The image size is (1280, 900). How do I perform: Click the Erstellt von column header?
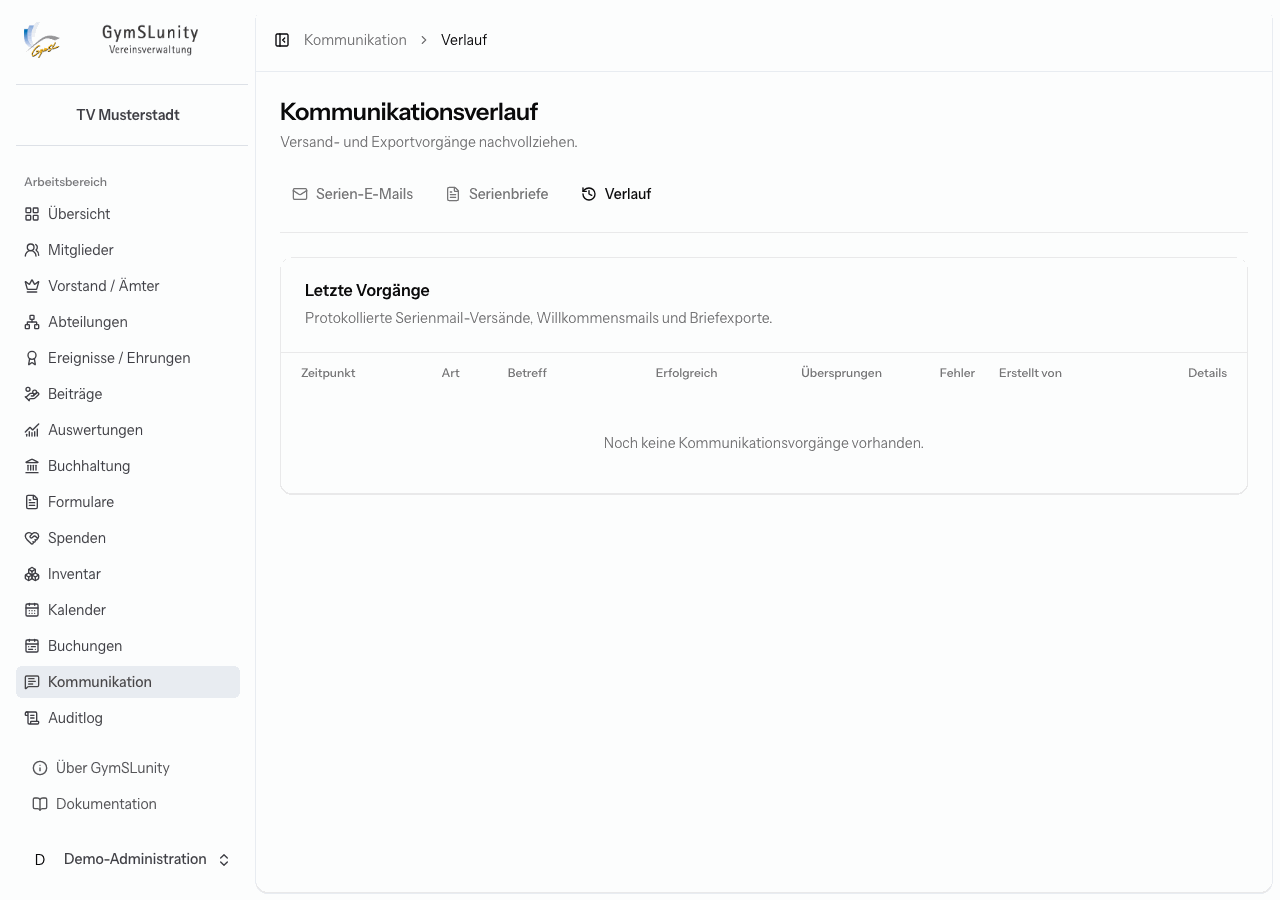pos(1030,373)
